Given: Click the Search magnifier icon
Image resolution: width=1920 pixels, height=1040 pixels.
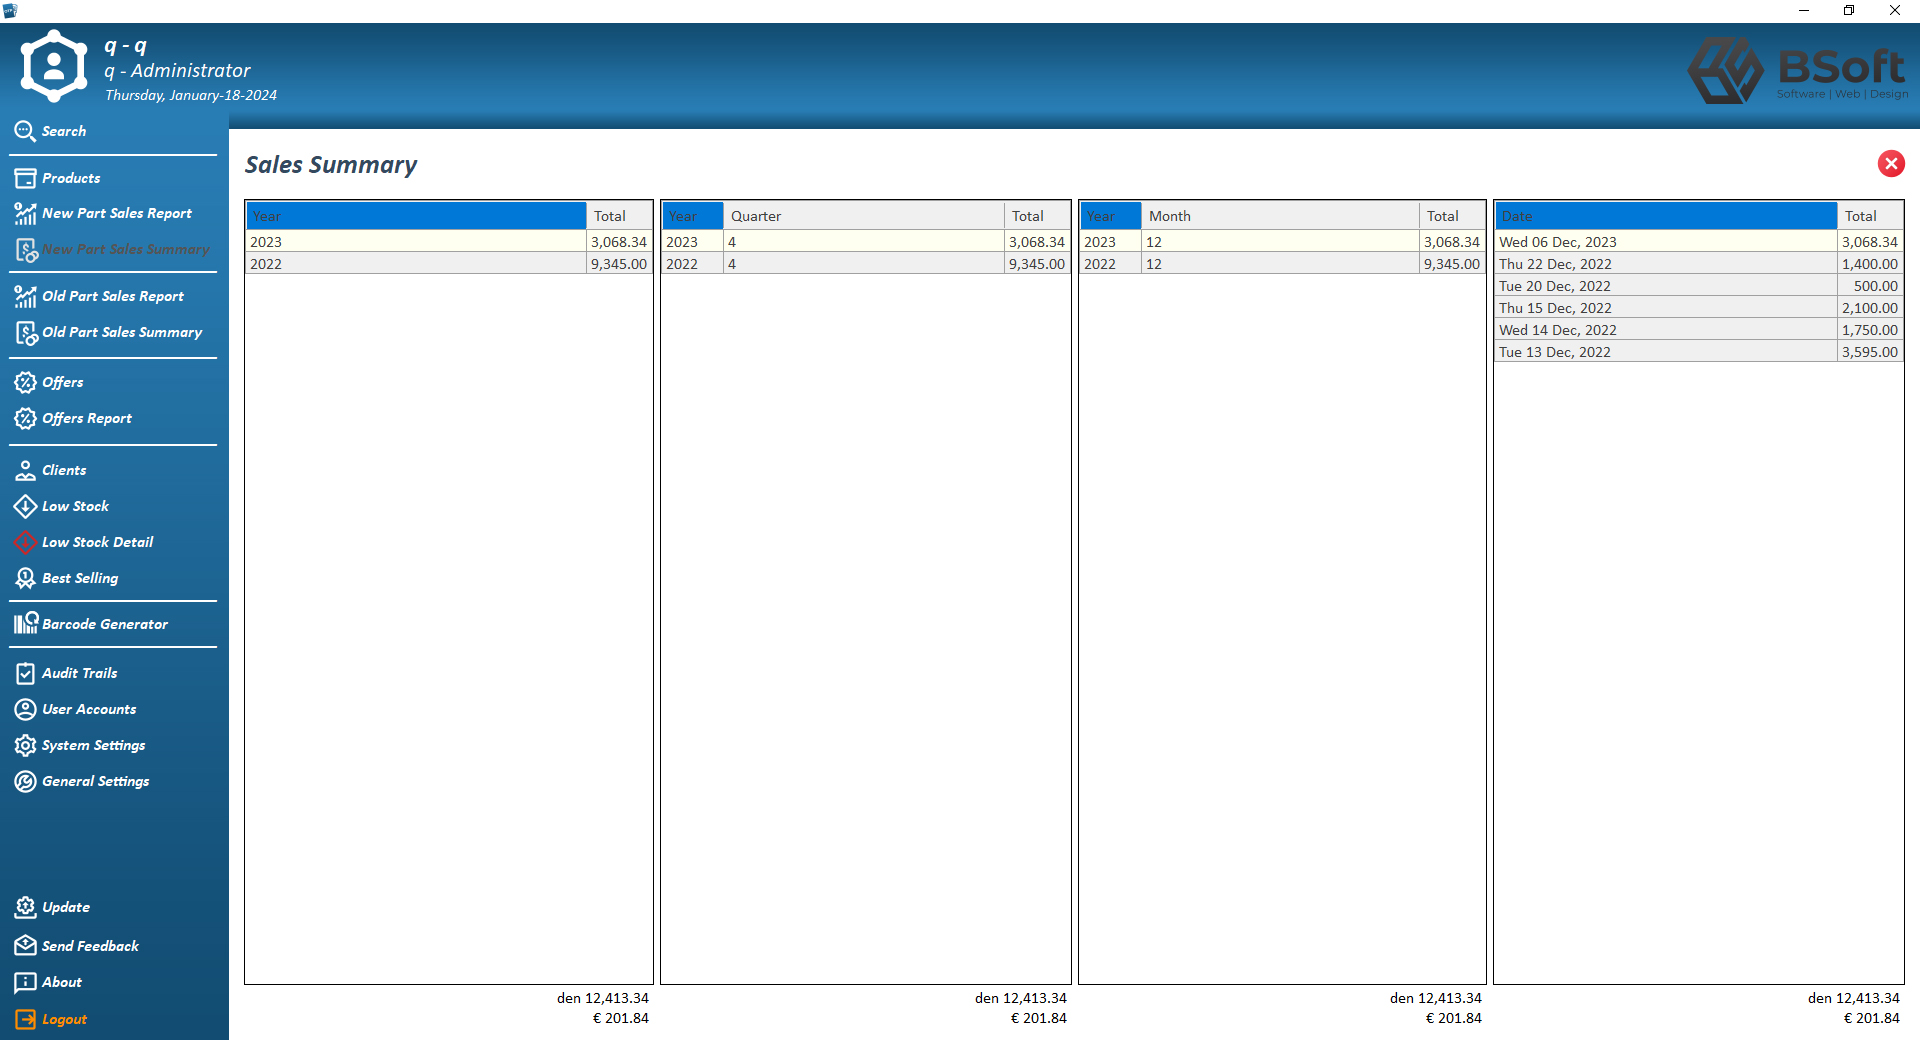Looking at the screenshot, I should (x=25, y=131).
